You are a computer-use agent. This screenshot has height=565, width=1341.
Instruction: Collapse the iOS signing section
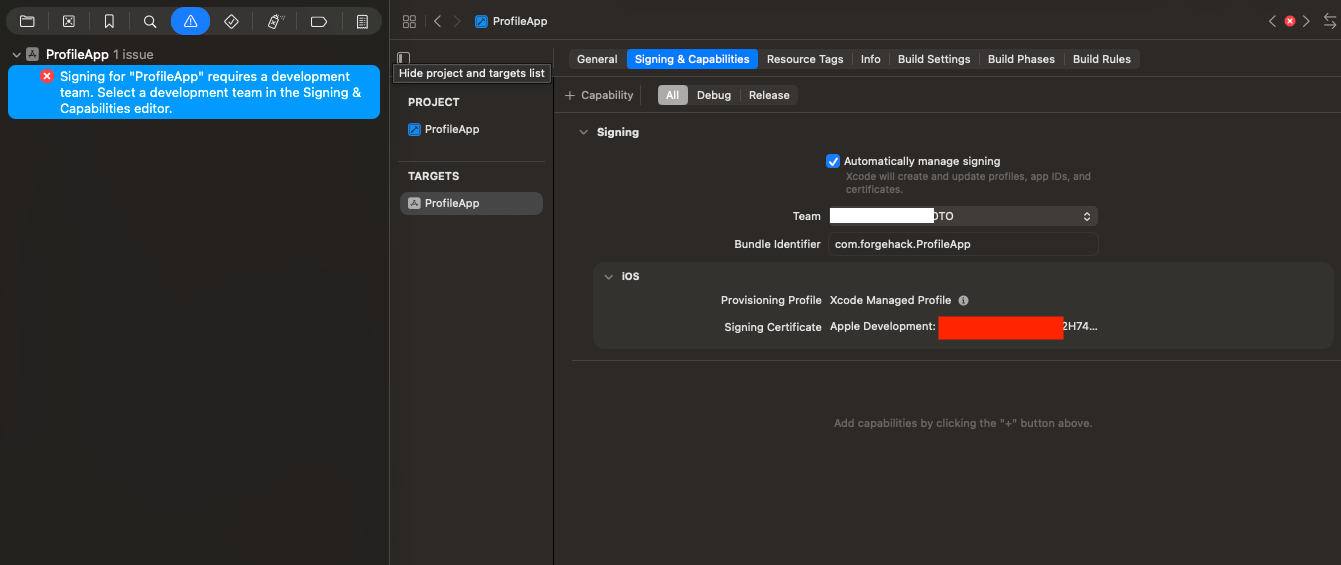pyautogui.click(x=608, y=276)
